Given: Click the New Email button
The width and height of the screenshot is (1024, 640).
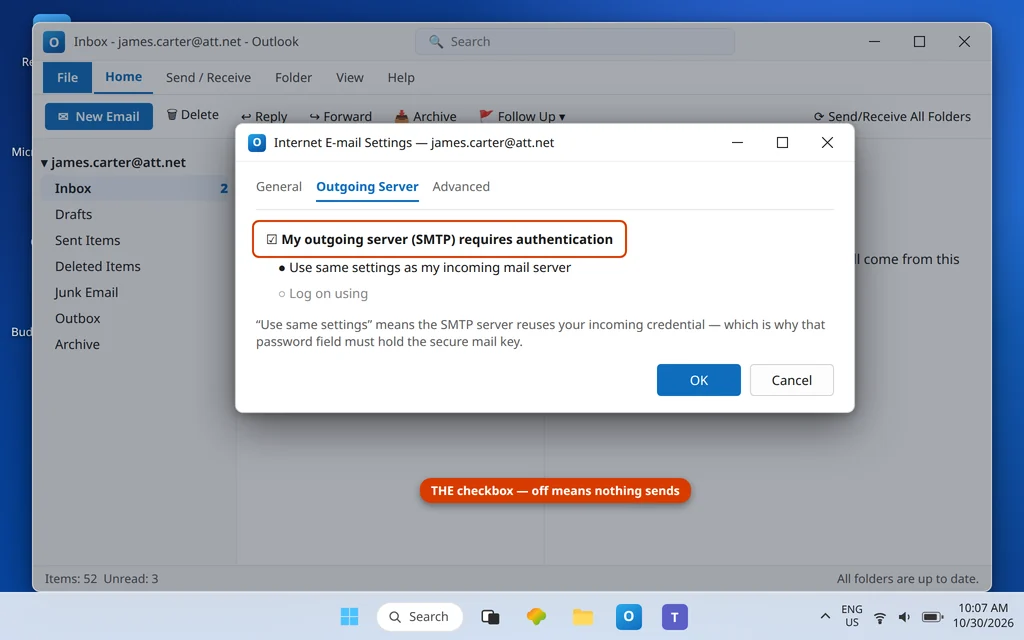Looking at the screenshot, I should 99,116.
